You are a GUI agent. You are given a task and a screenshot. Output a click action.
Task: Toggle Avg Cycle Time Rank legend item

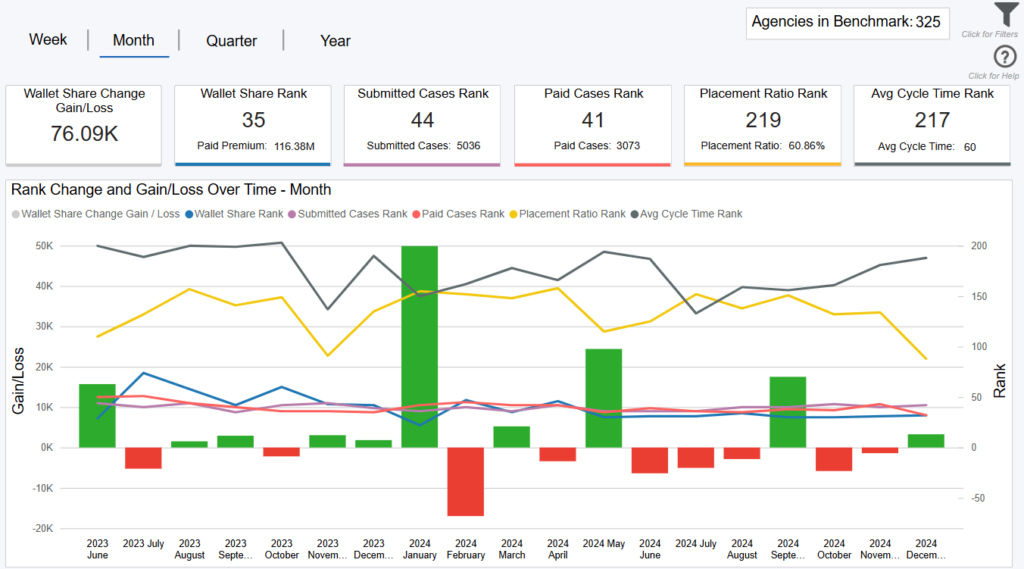click(x=691, y=214)
